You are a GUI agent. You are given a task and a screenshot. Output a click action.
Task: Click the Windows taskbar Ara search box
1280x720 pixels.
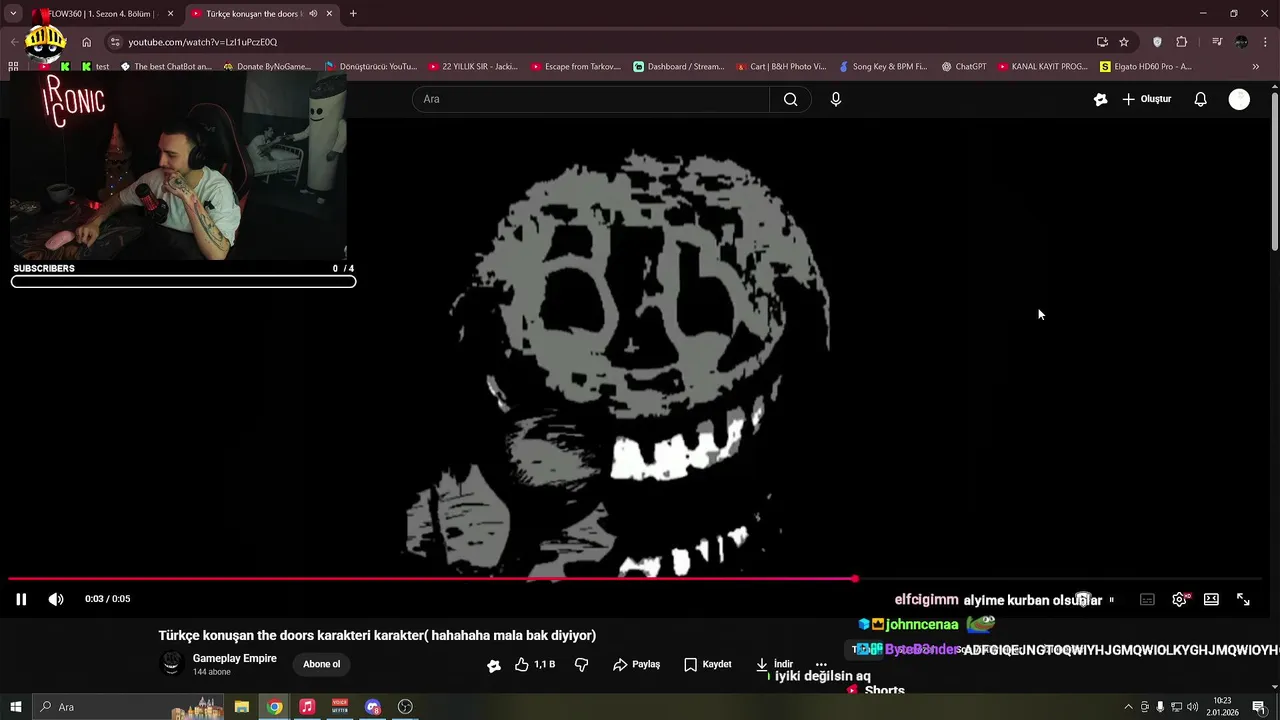coord(128,707)
